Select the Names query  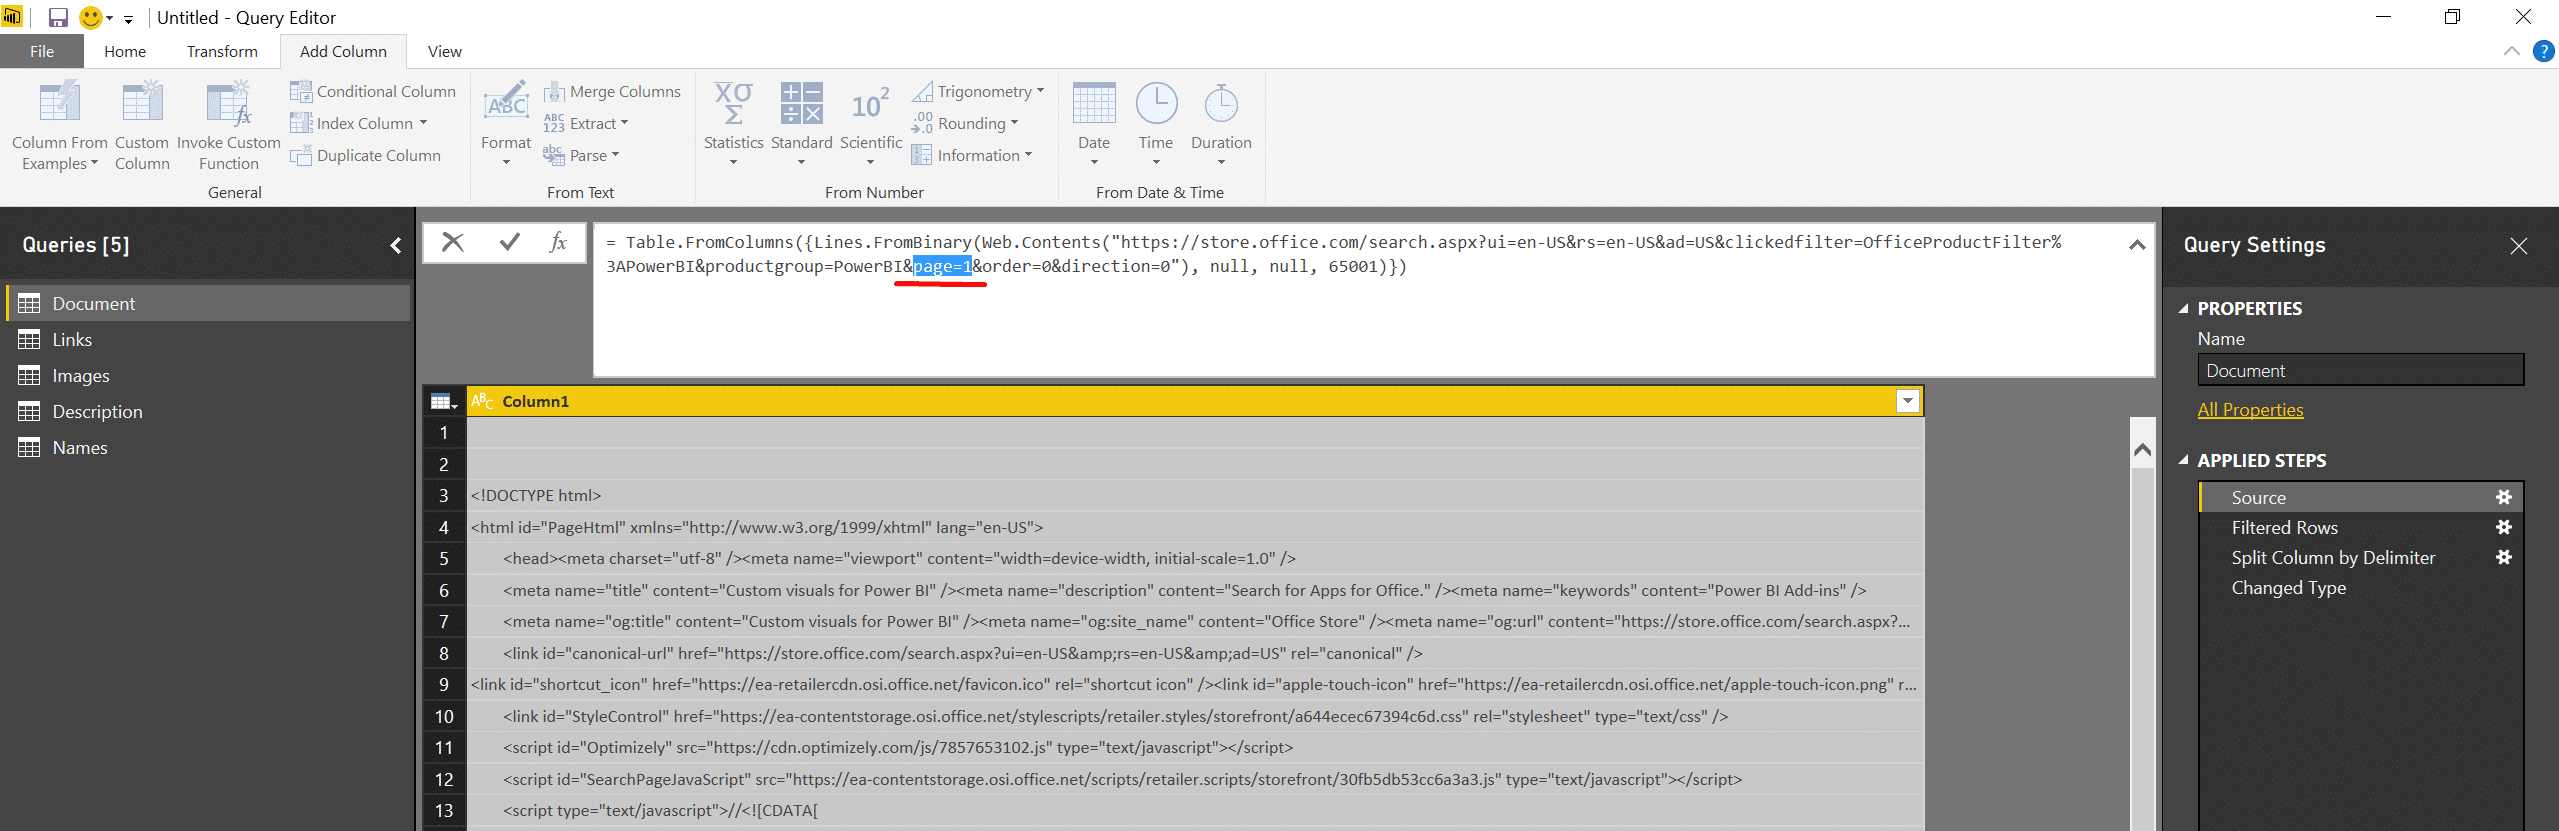pos(208,447)
